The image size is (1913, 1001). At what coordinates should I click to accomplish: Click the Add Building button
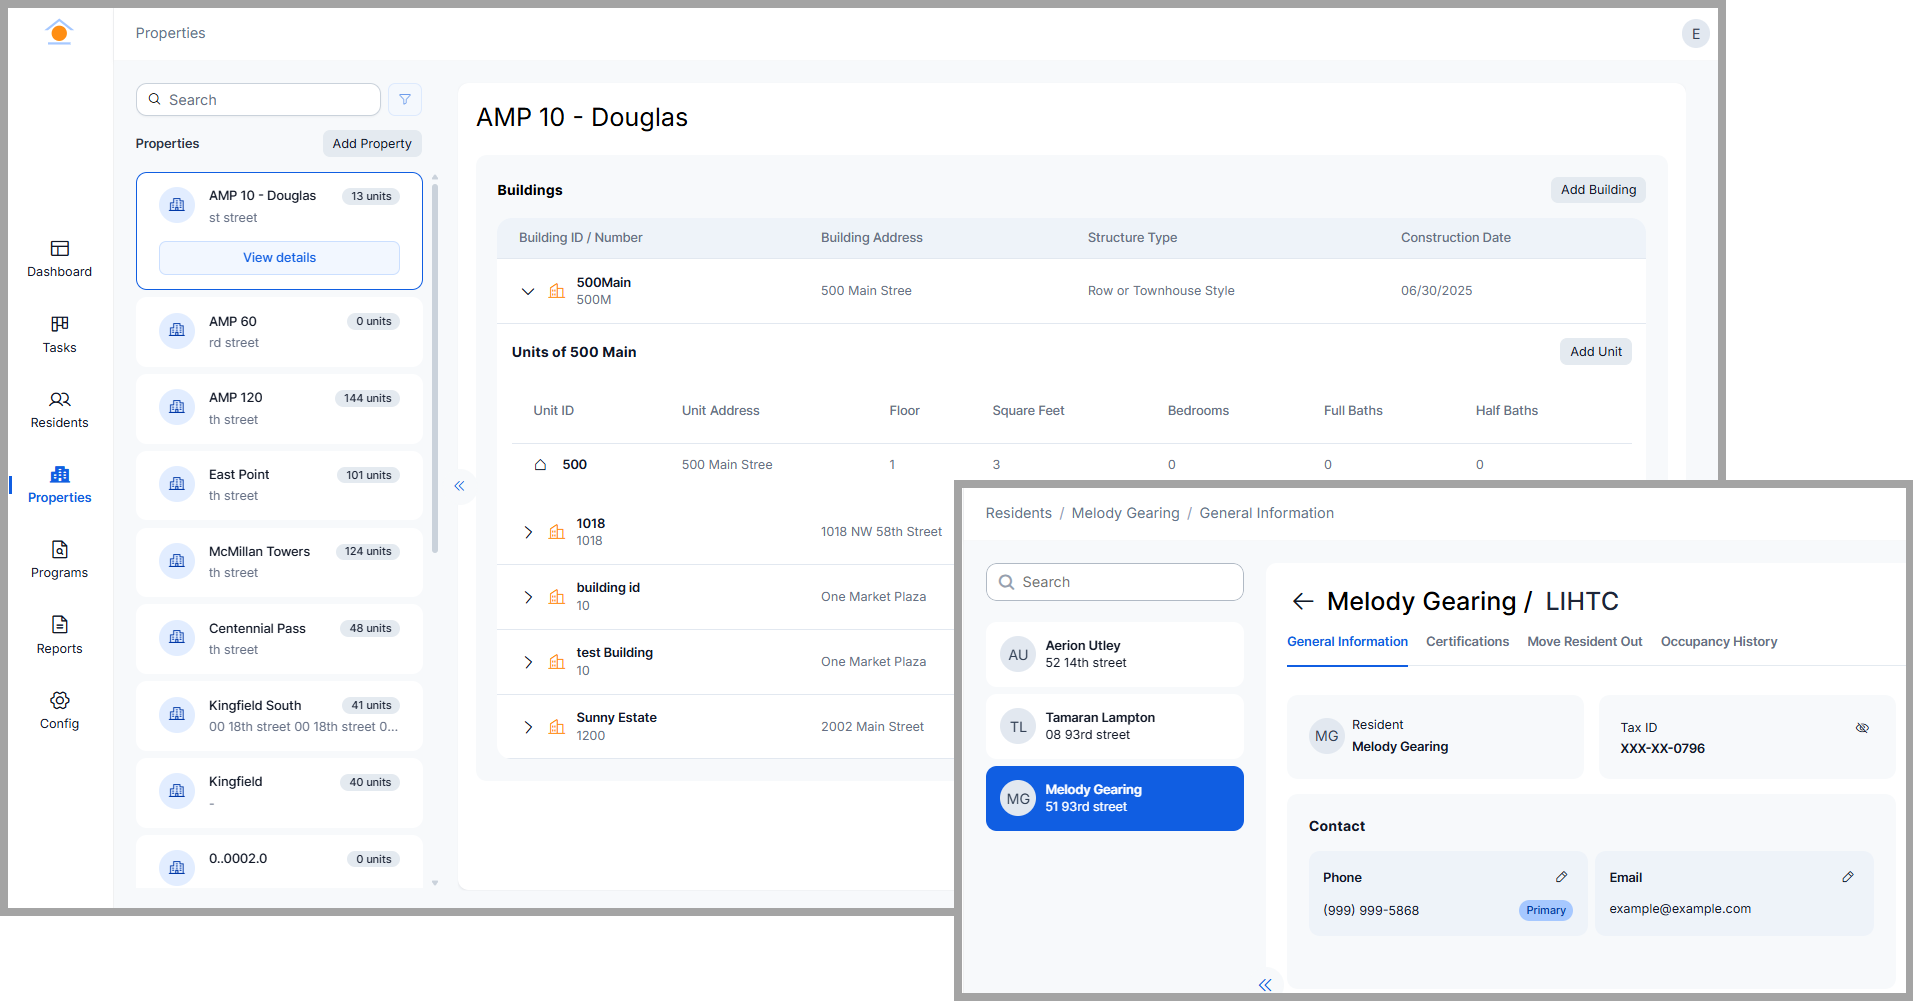[x=1597, y=190]
